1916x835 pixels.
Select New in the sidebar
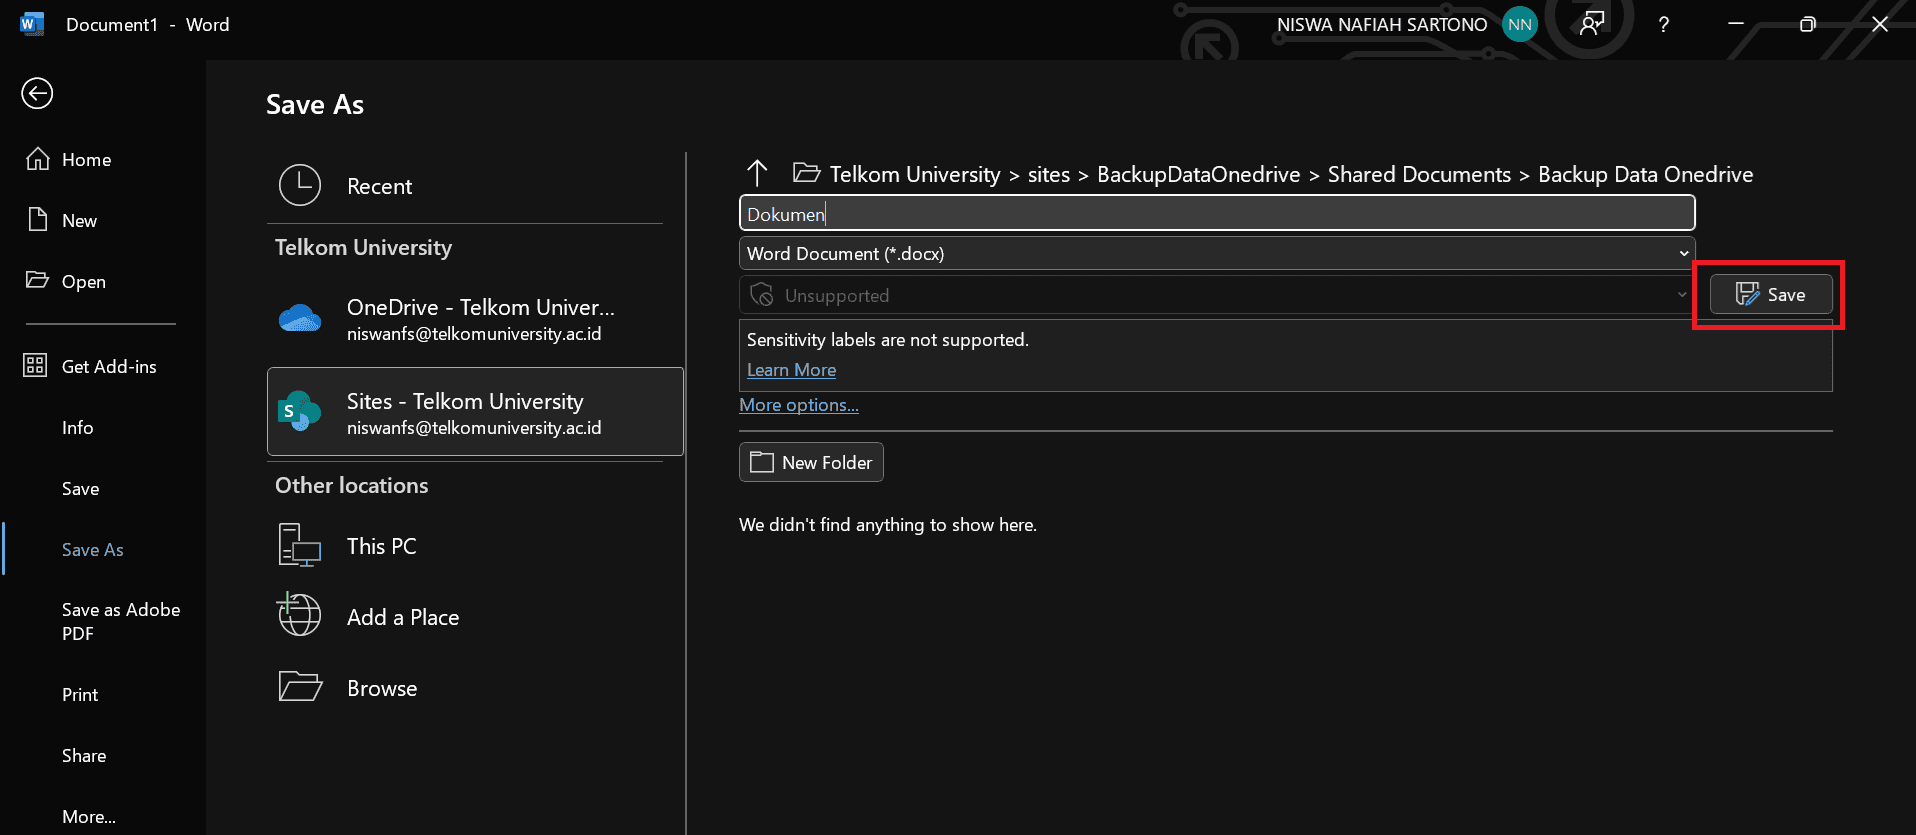(79, 221)
